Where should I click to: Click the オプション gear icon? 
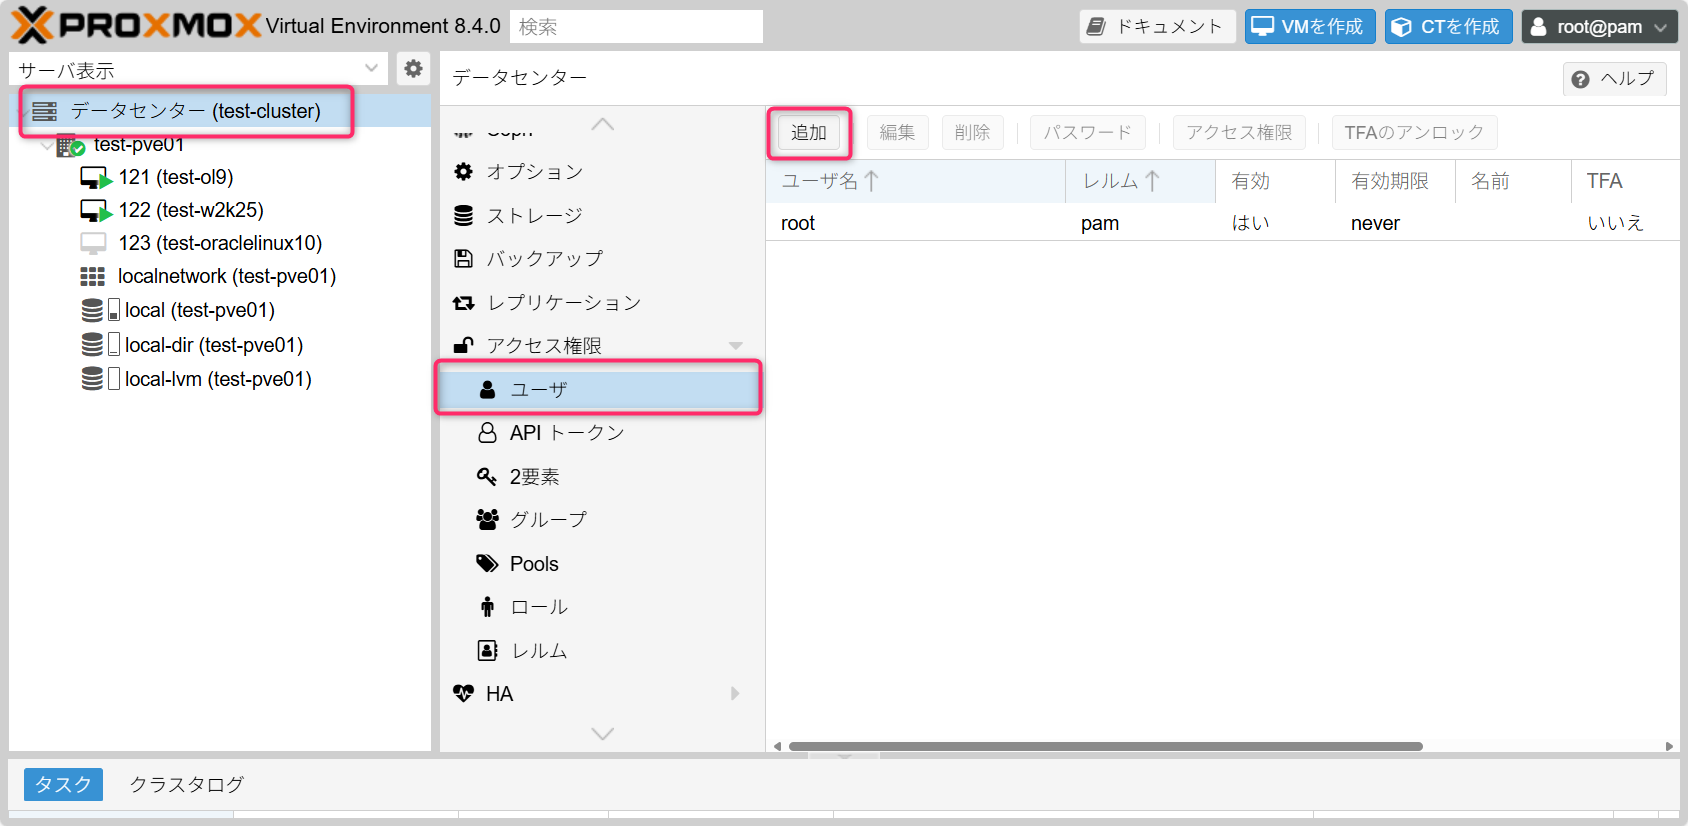(x=463, y=172)
